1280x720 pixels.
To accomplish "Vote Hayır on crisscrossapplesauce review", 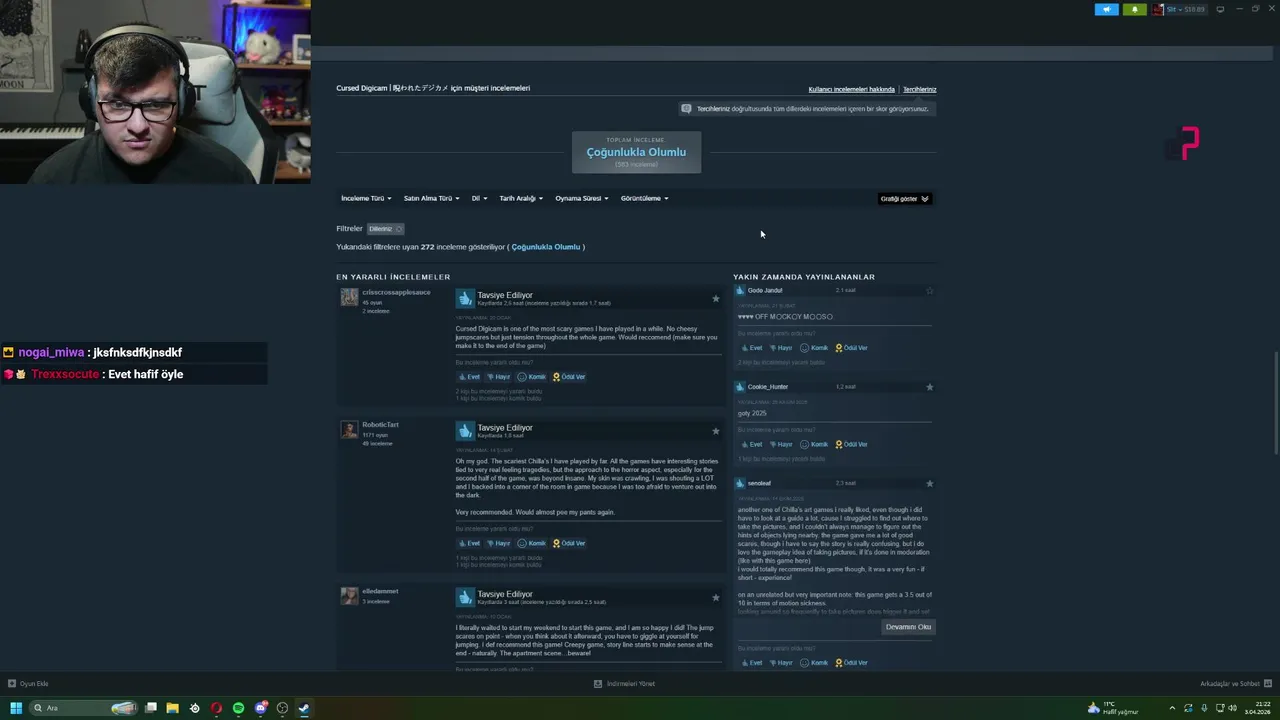I will (x=498, y=377).
